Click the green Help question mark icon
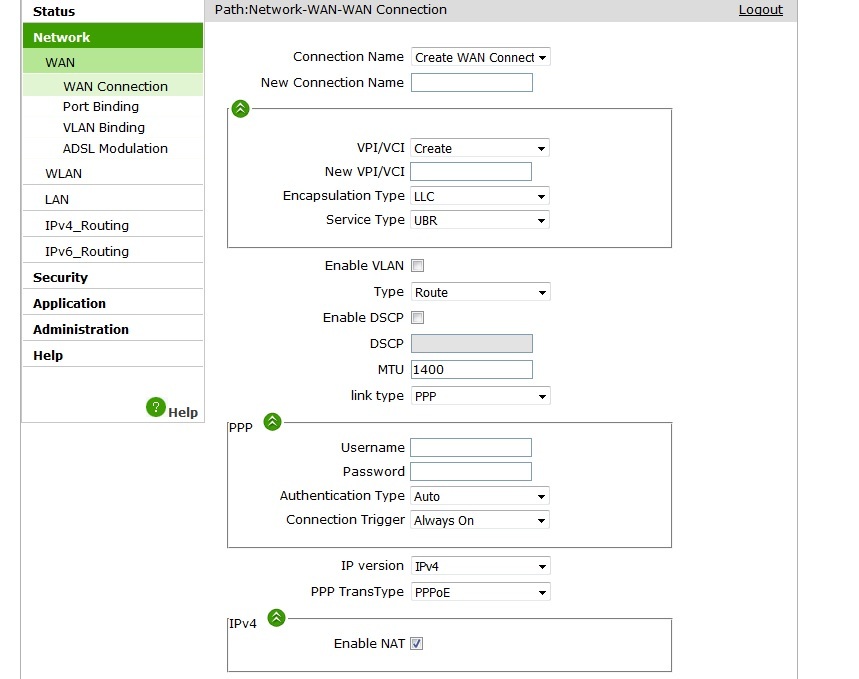The image size is (859, 679). (155, 407)
